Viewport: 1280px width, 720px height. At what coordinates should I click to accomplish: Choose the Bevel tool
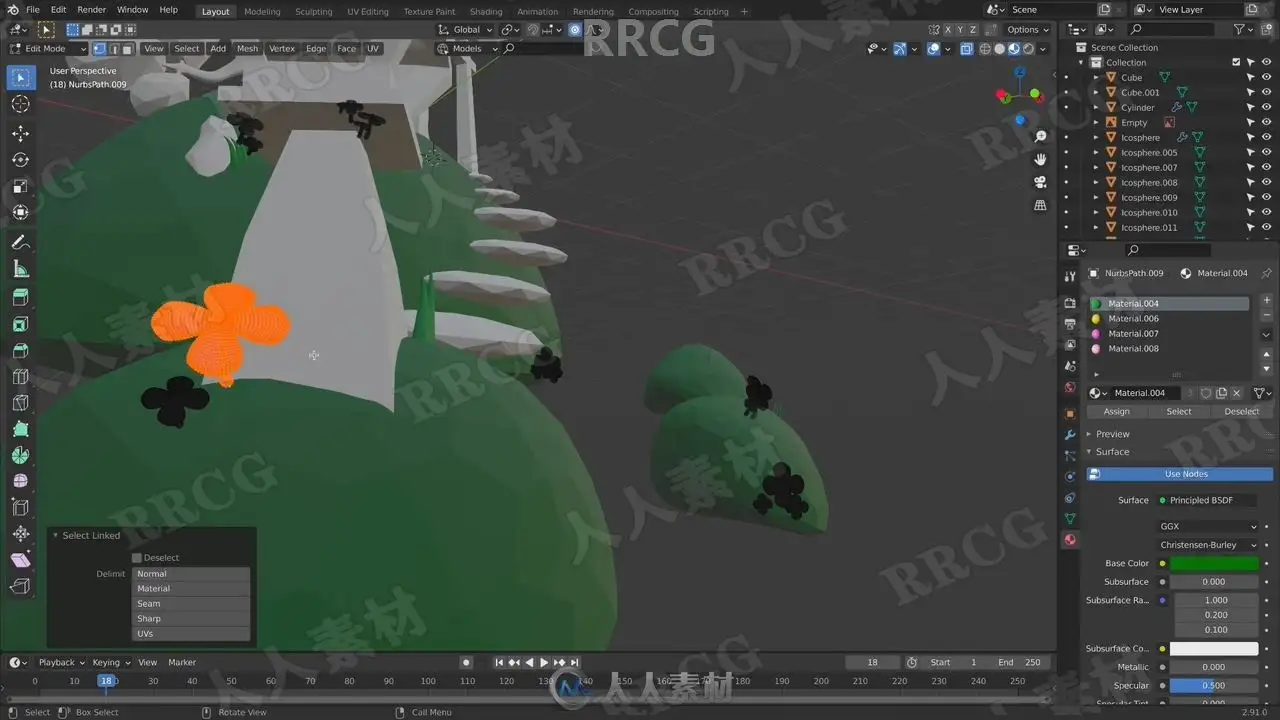coord(21,351)
